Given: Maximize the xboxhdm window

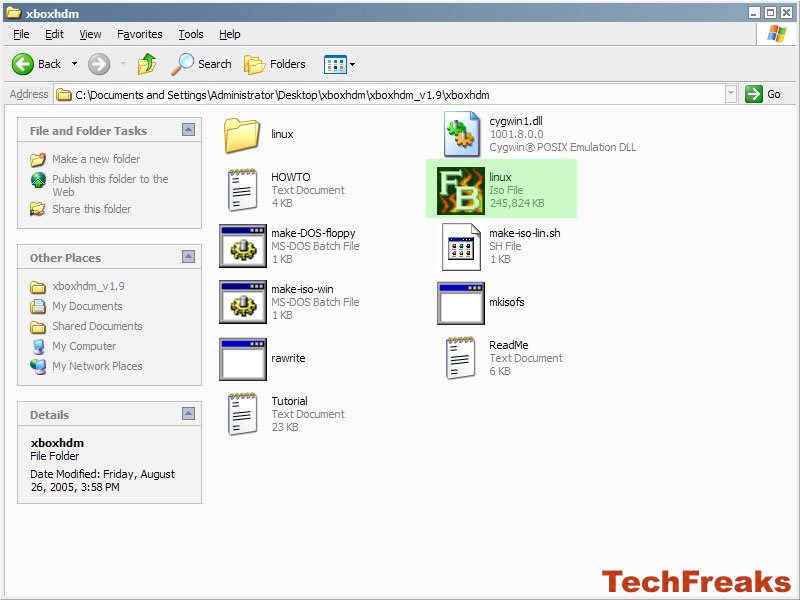Looking at the screenshot, I should [x=770, y=12].
